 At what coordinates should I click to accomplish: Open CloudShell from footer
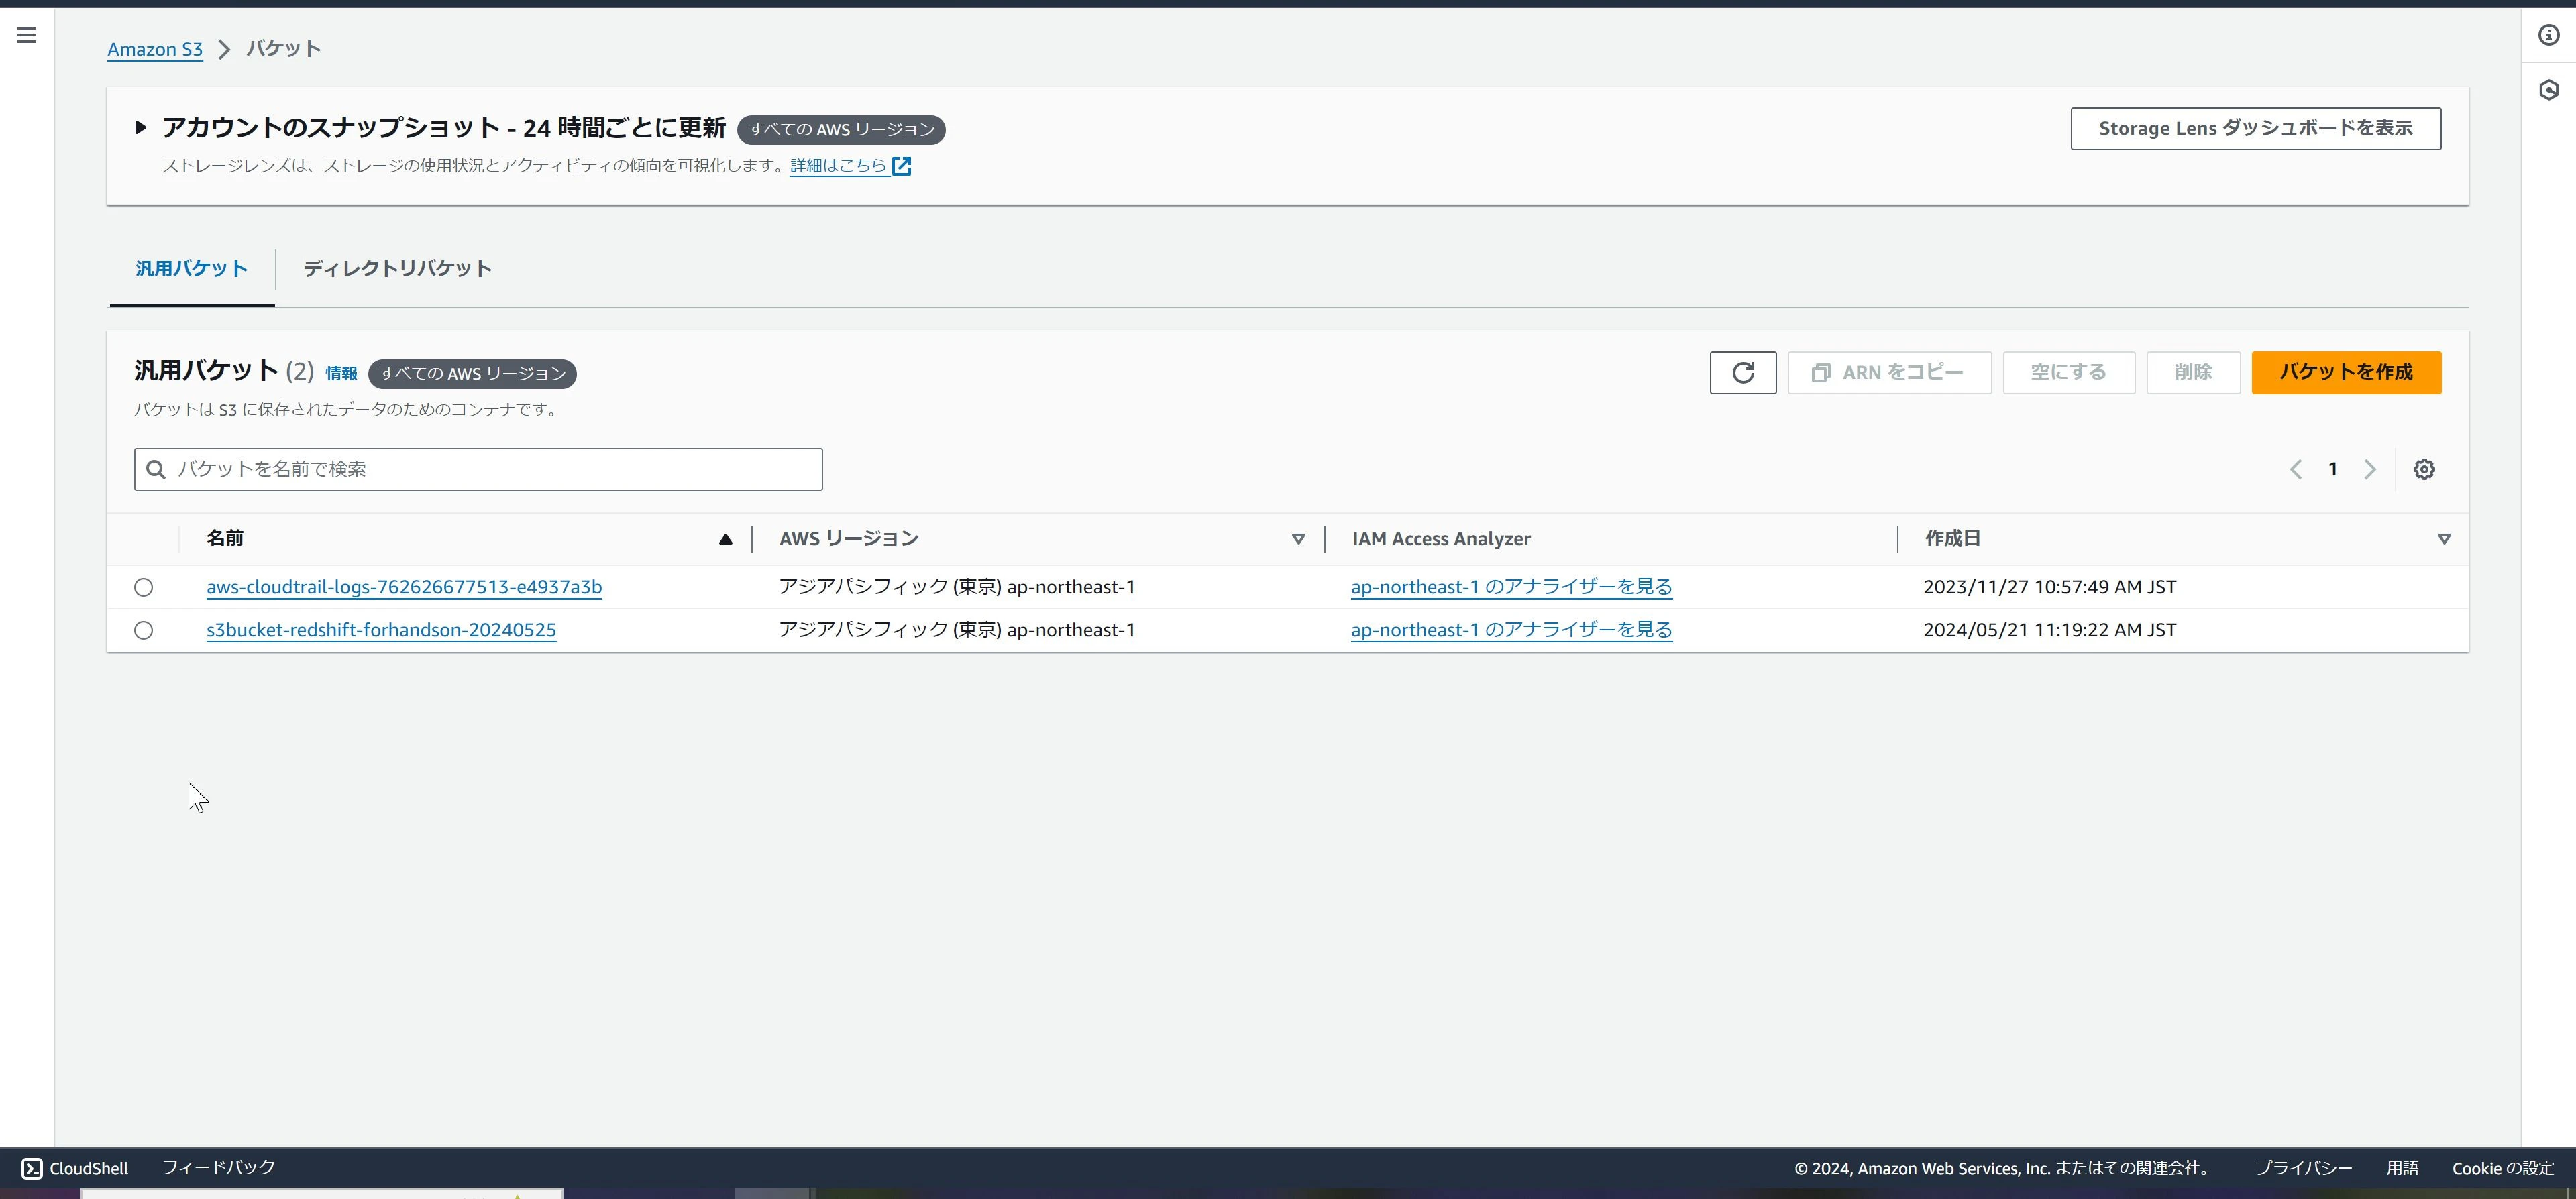(x=75, y=1168)
